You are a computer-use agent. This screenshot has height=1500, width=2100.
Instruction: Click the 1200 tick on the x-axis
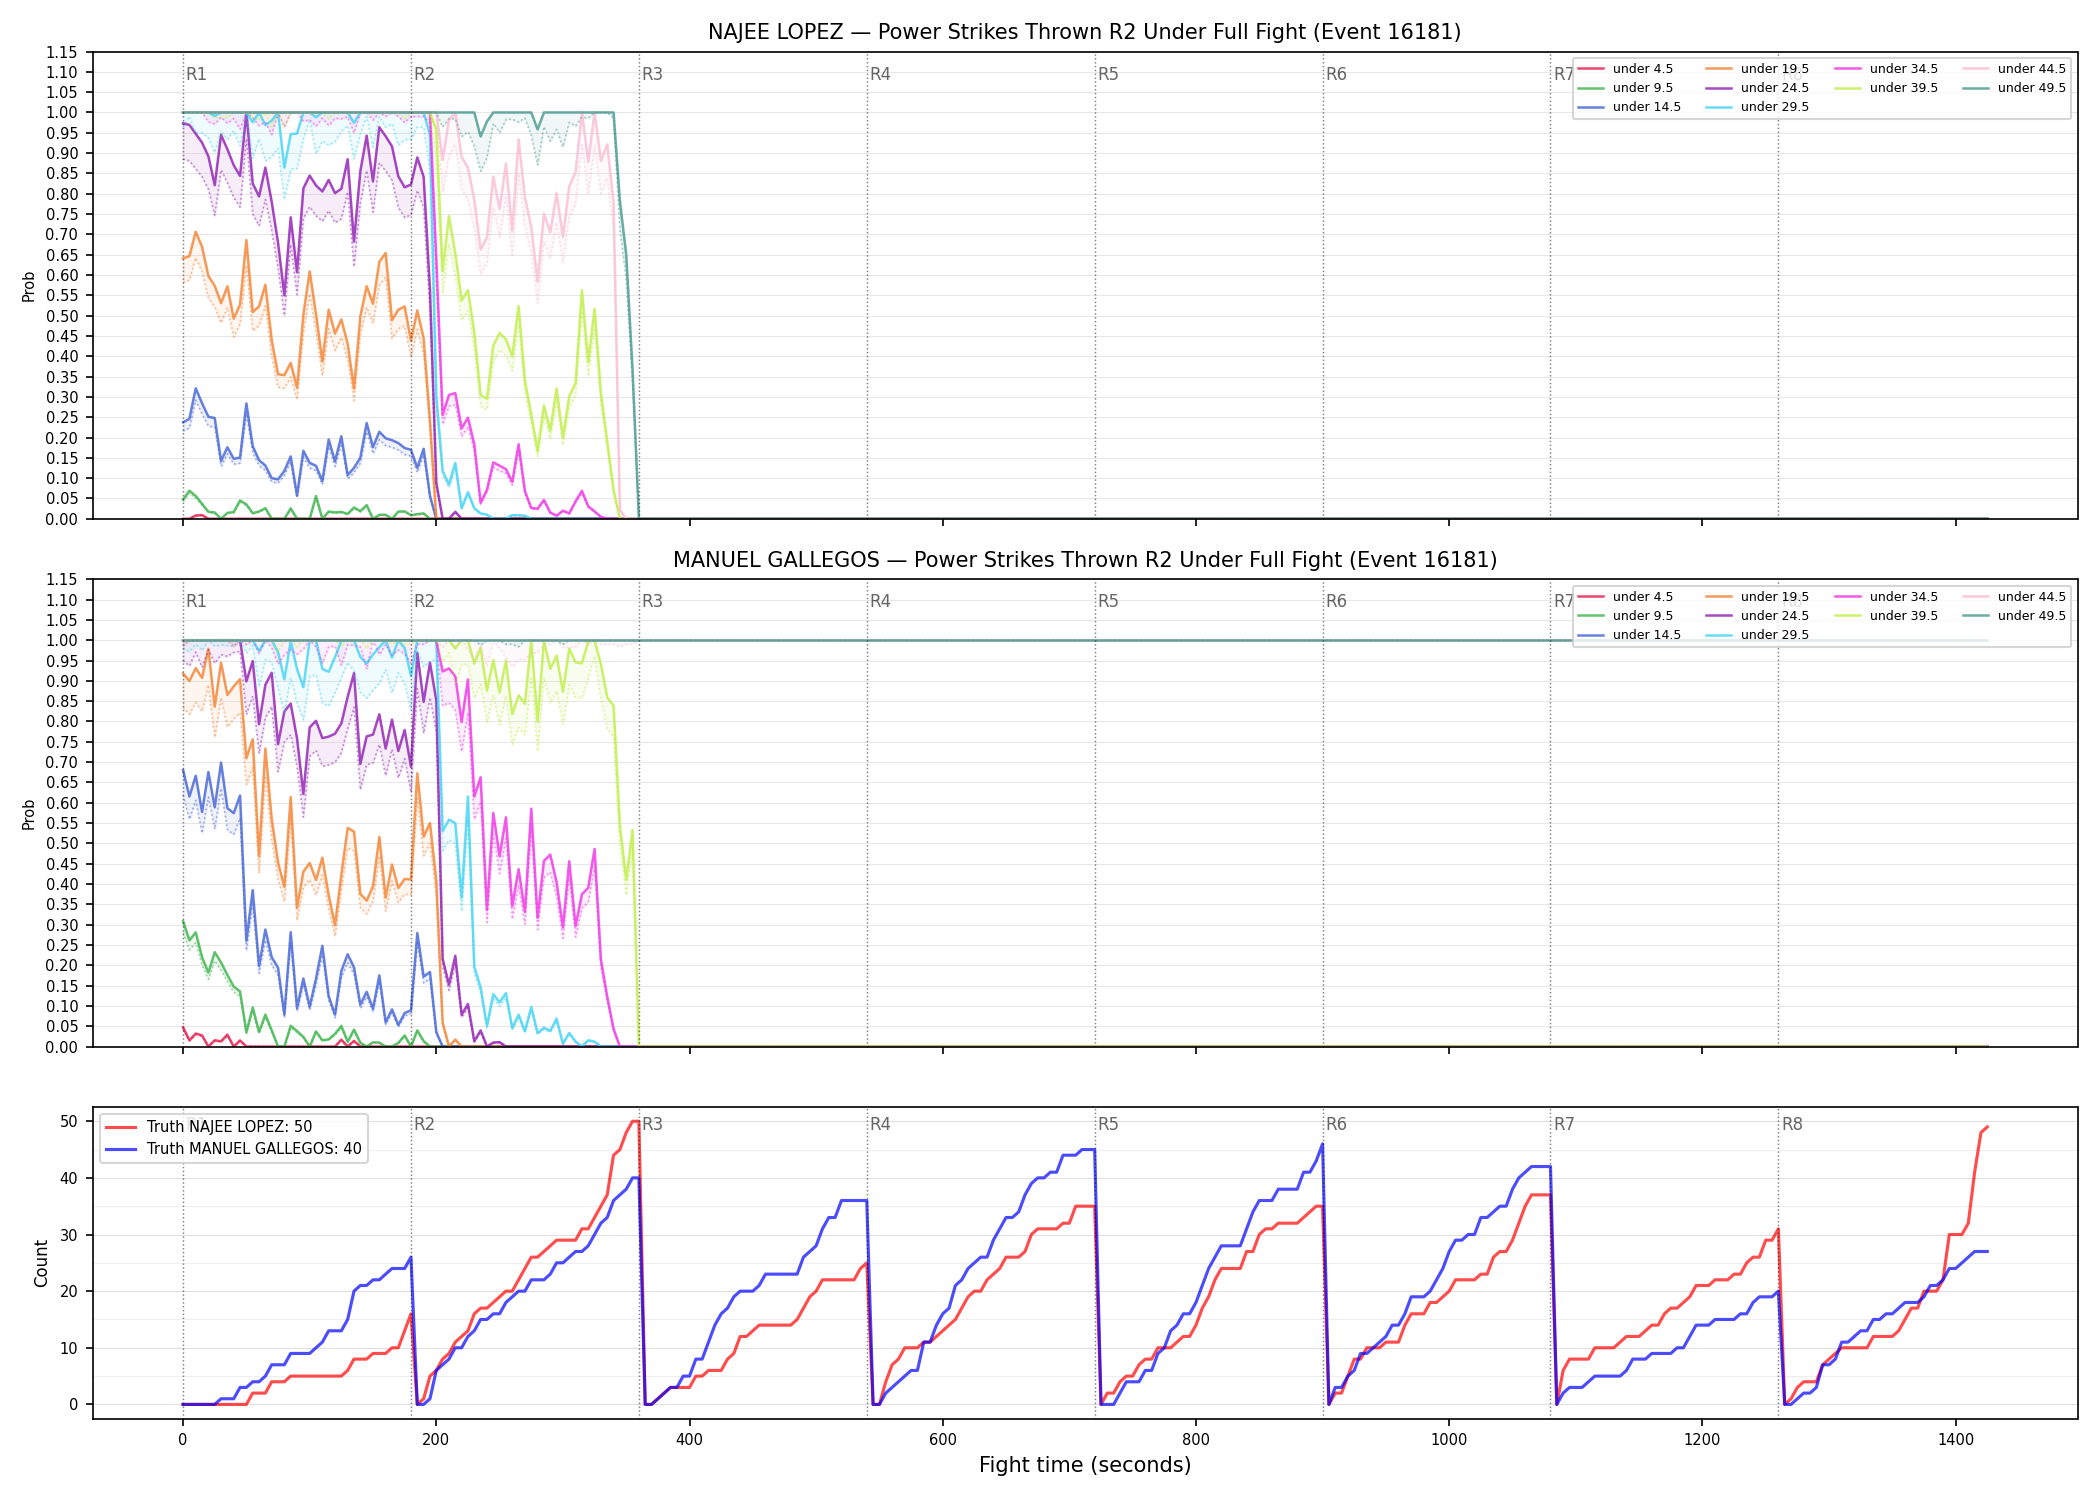tap(1702, 1440)
